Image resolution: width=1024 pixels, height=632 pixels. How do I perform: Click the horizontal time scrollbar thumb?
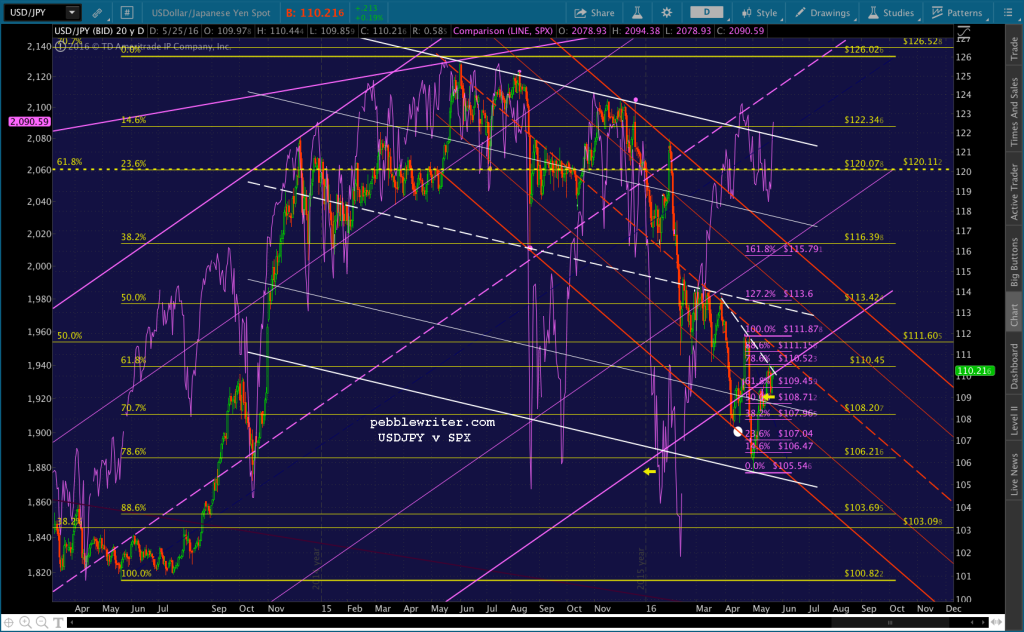point(890,622)
